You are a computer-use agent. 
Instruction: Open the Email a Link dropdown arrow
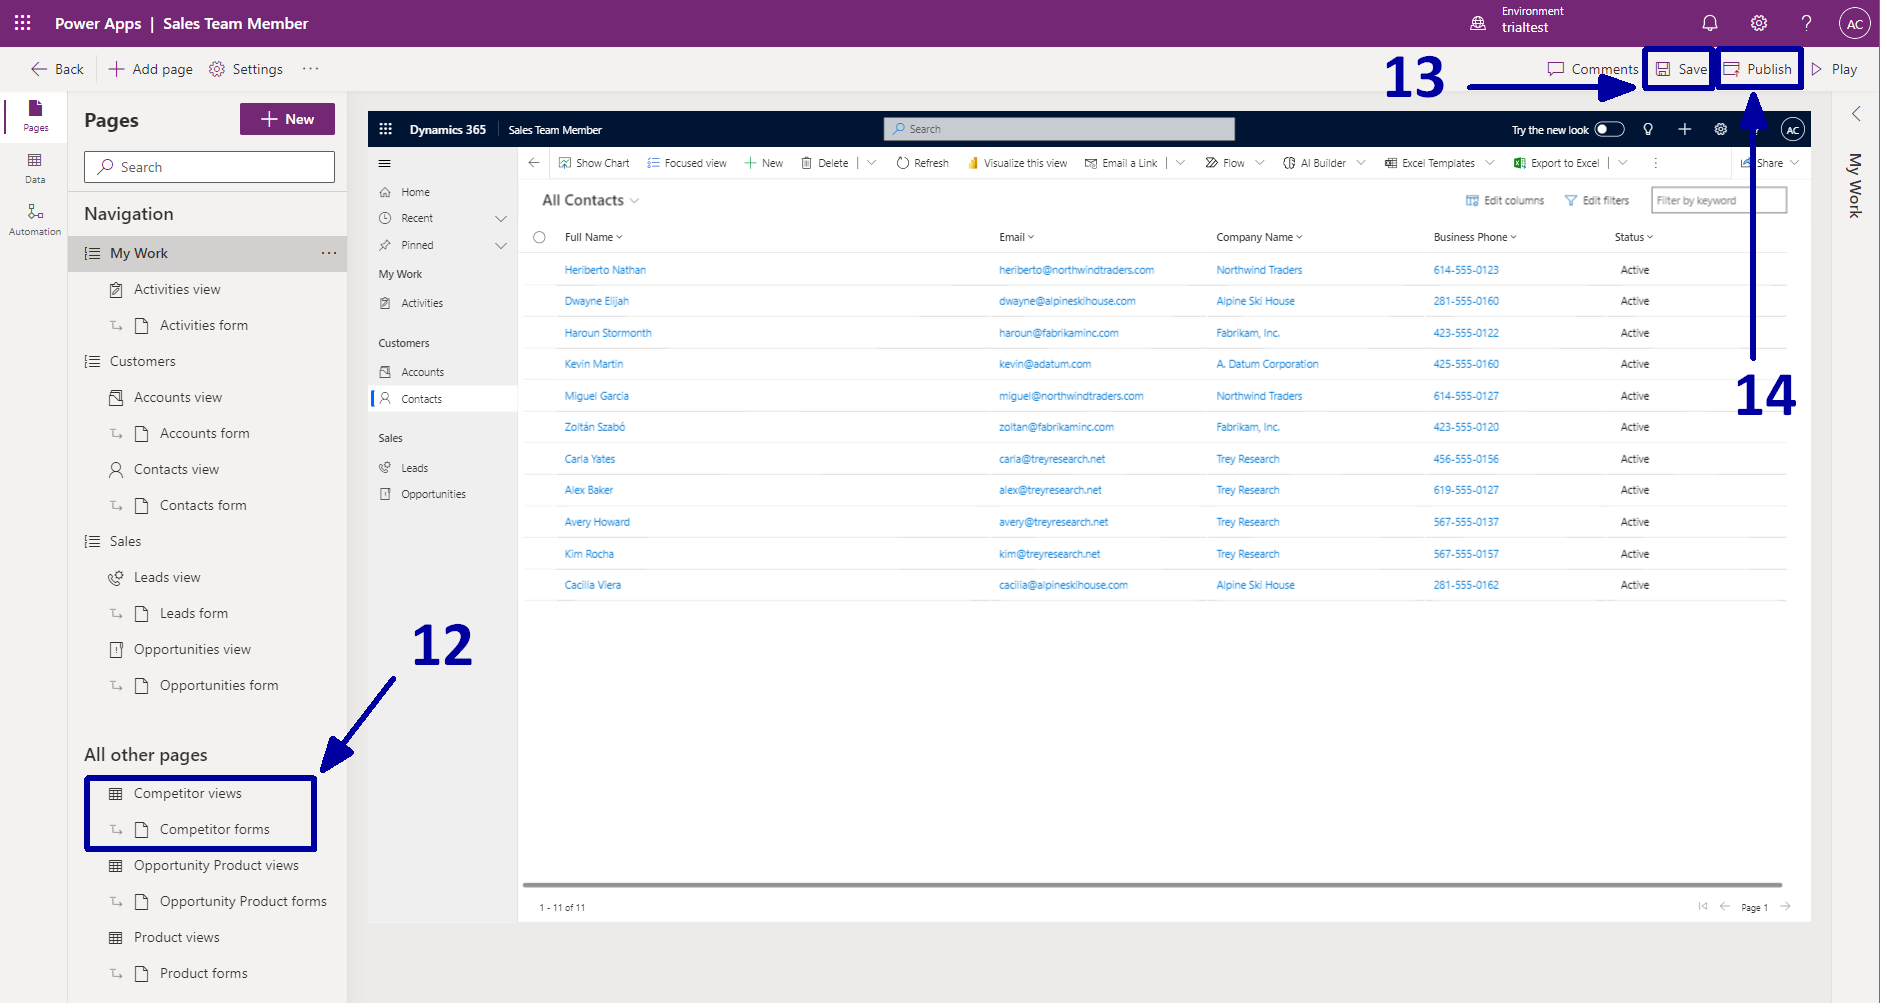1180,163
